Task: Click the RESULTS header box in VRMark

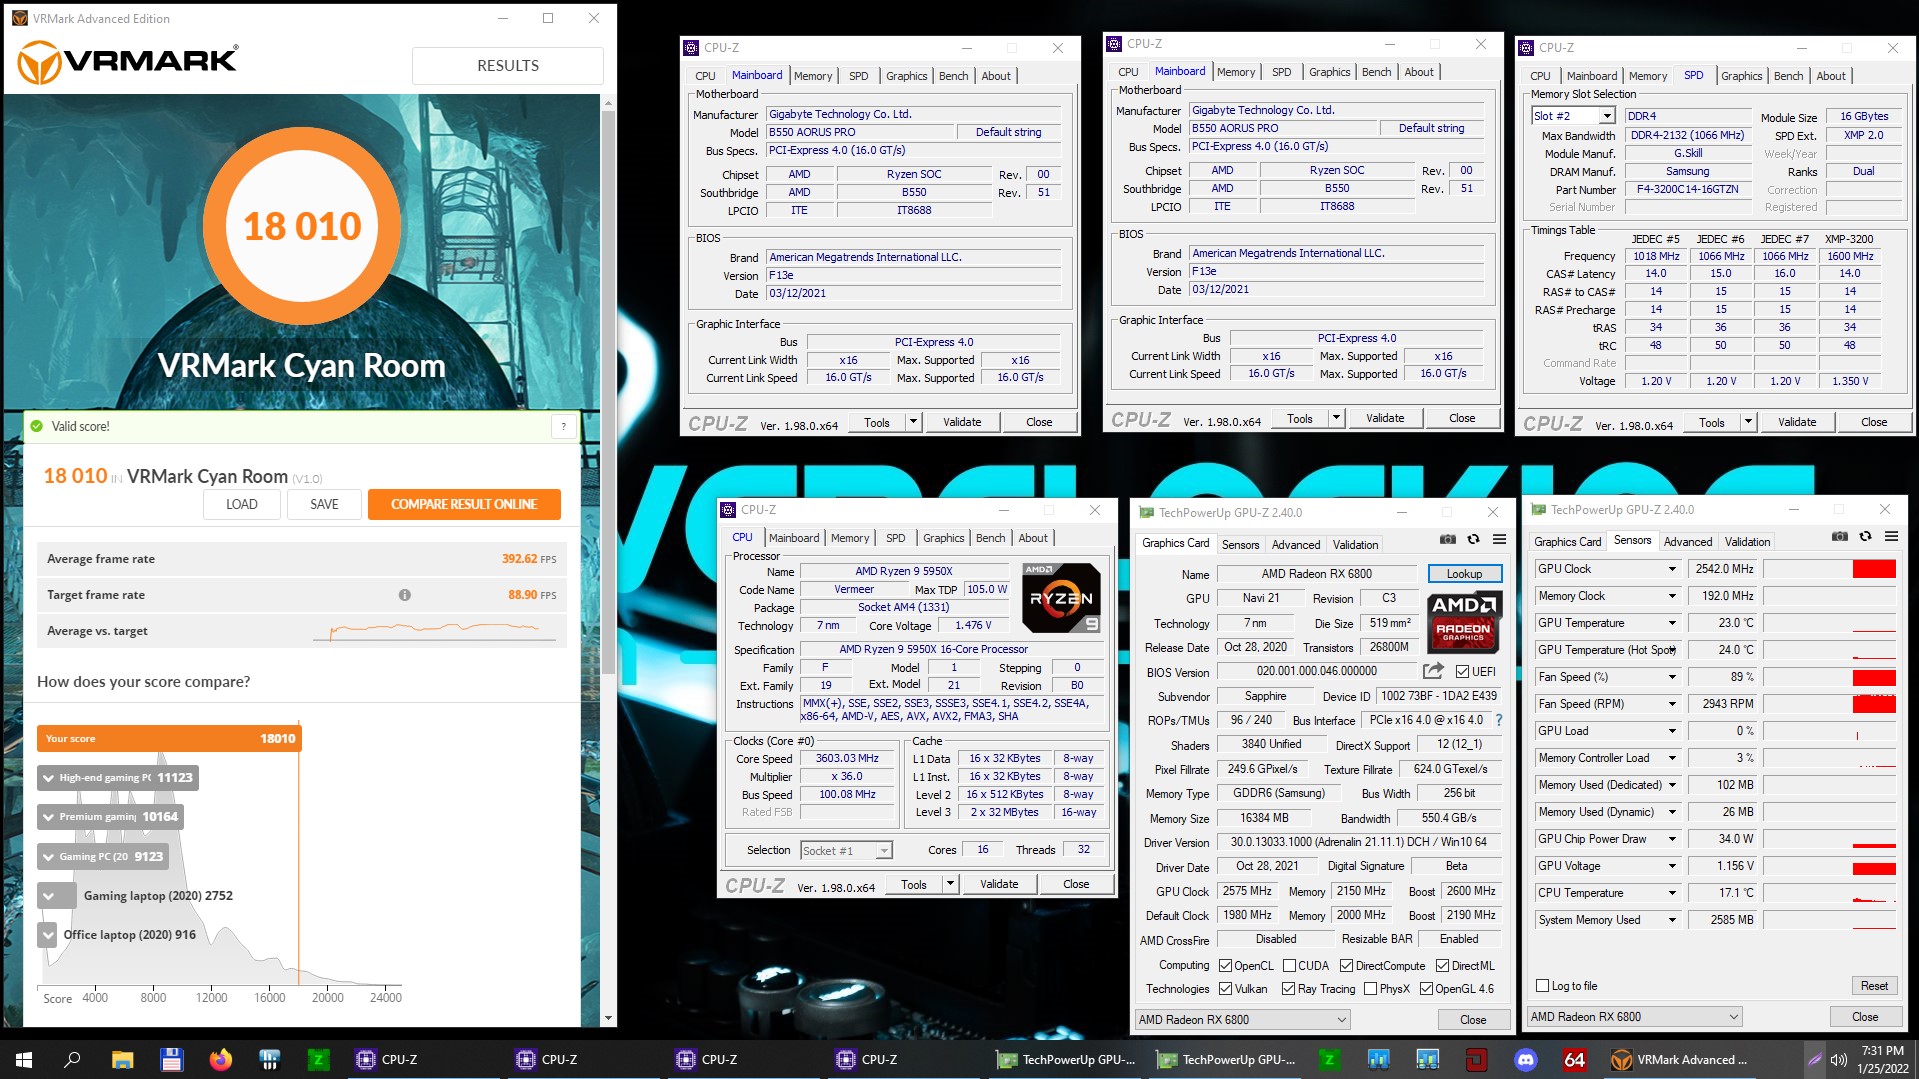Action: [x=507, y=65]
